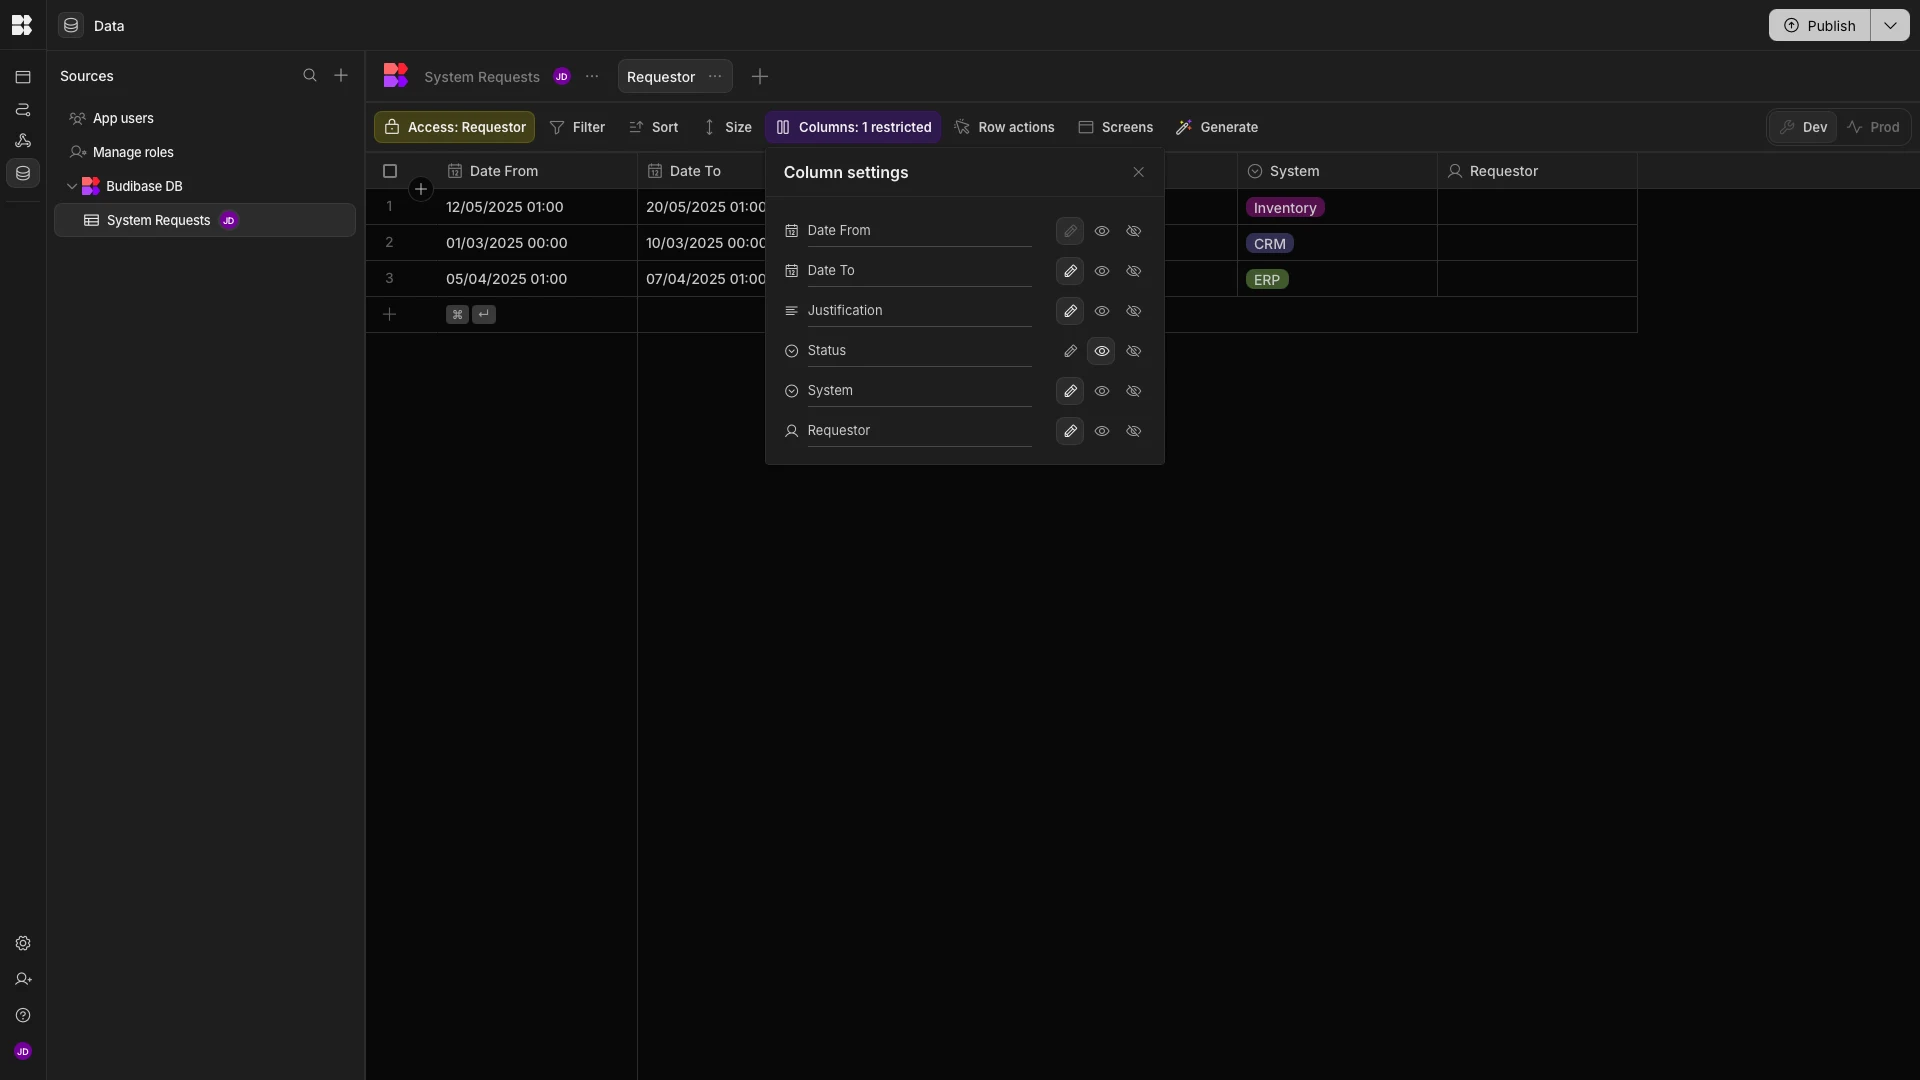The height and width of the screenshot is (1080, 1920).
Task: Open the Publish dropdown arrow
Action: click(1890, 26)
